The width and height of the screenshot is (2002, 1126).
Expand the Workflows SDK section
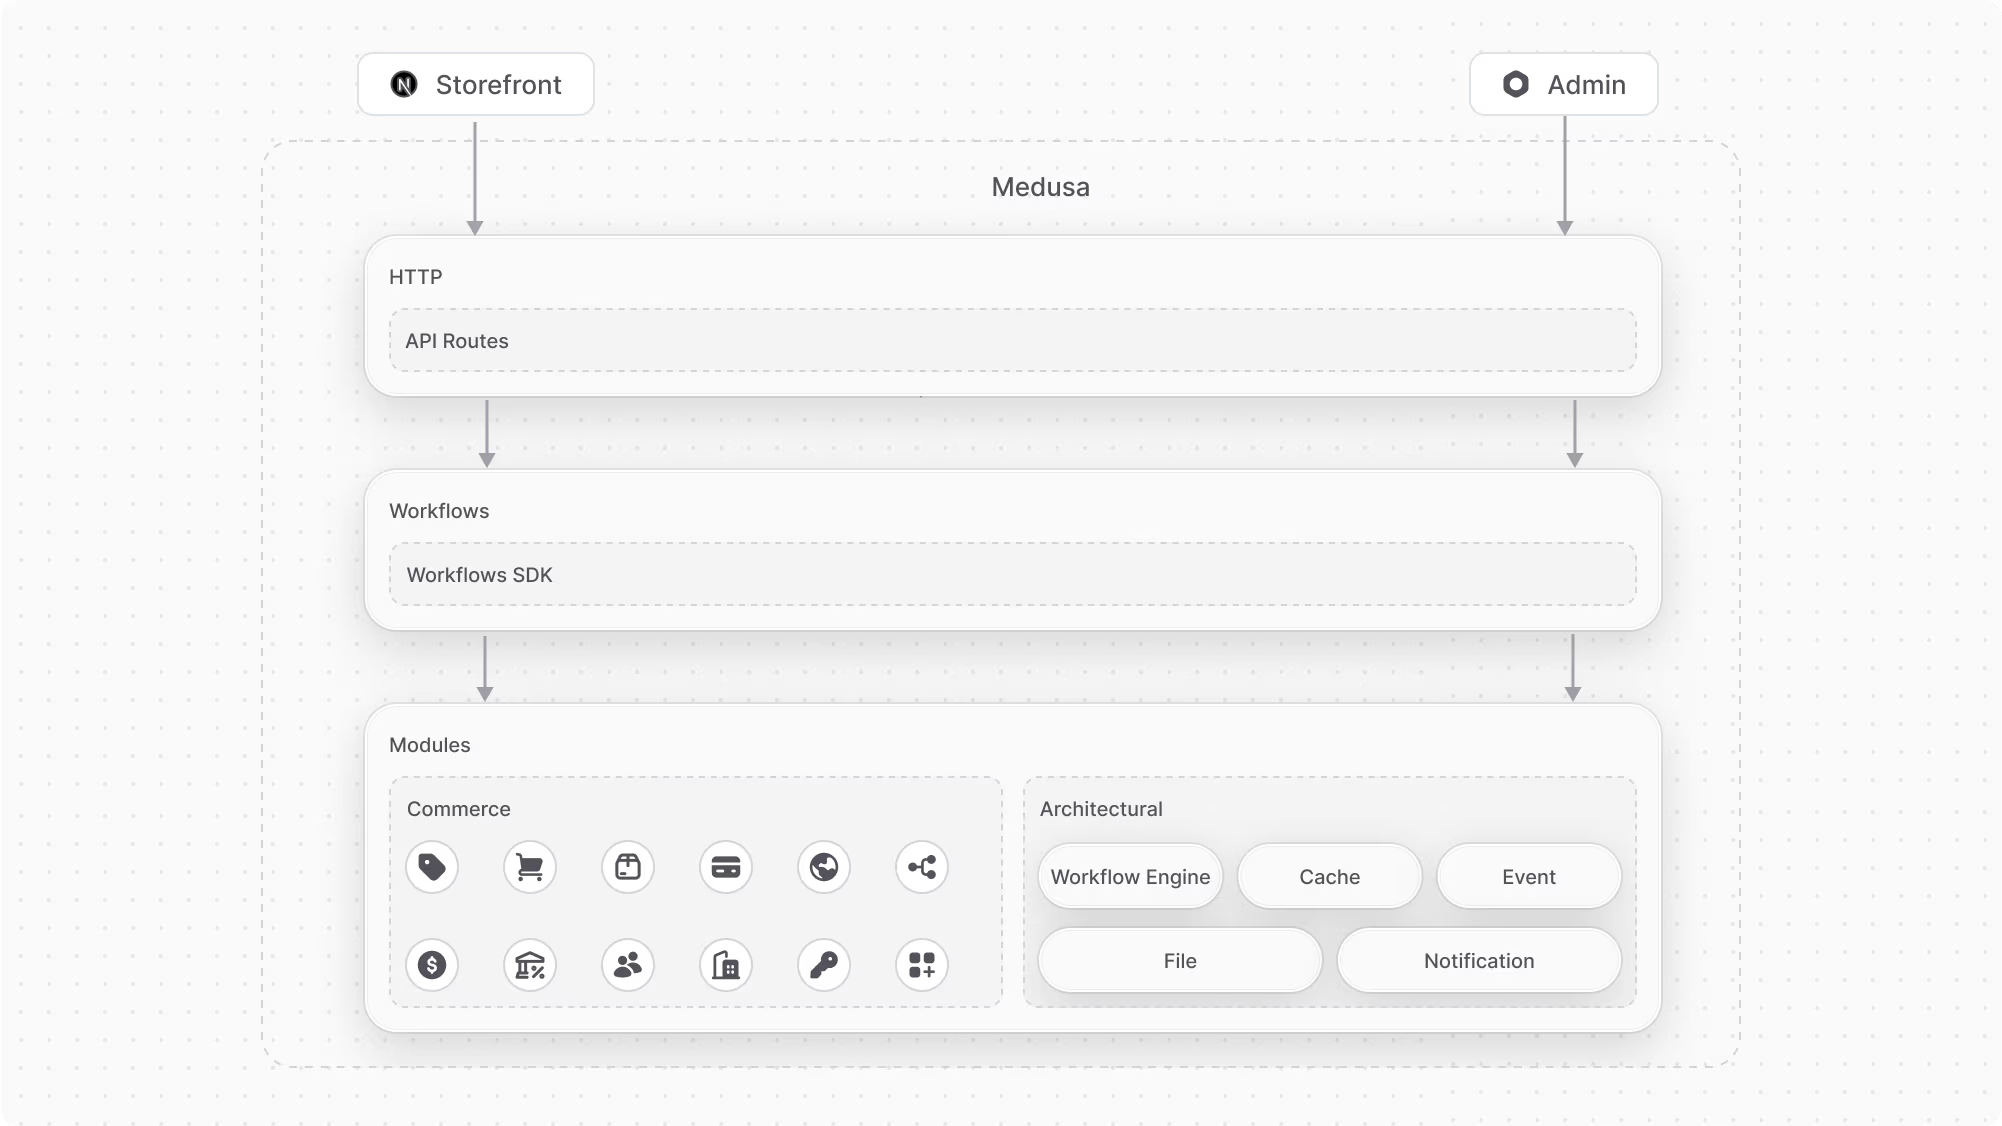480,575
